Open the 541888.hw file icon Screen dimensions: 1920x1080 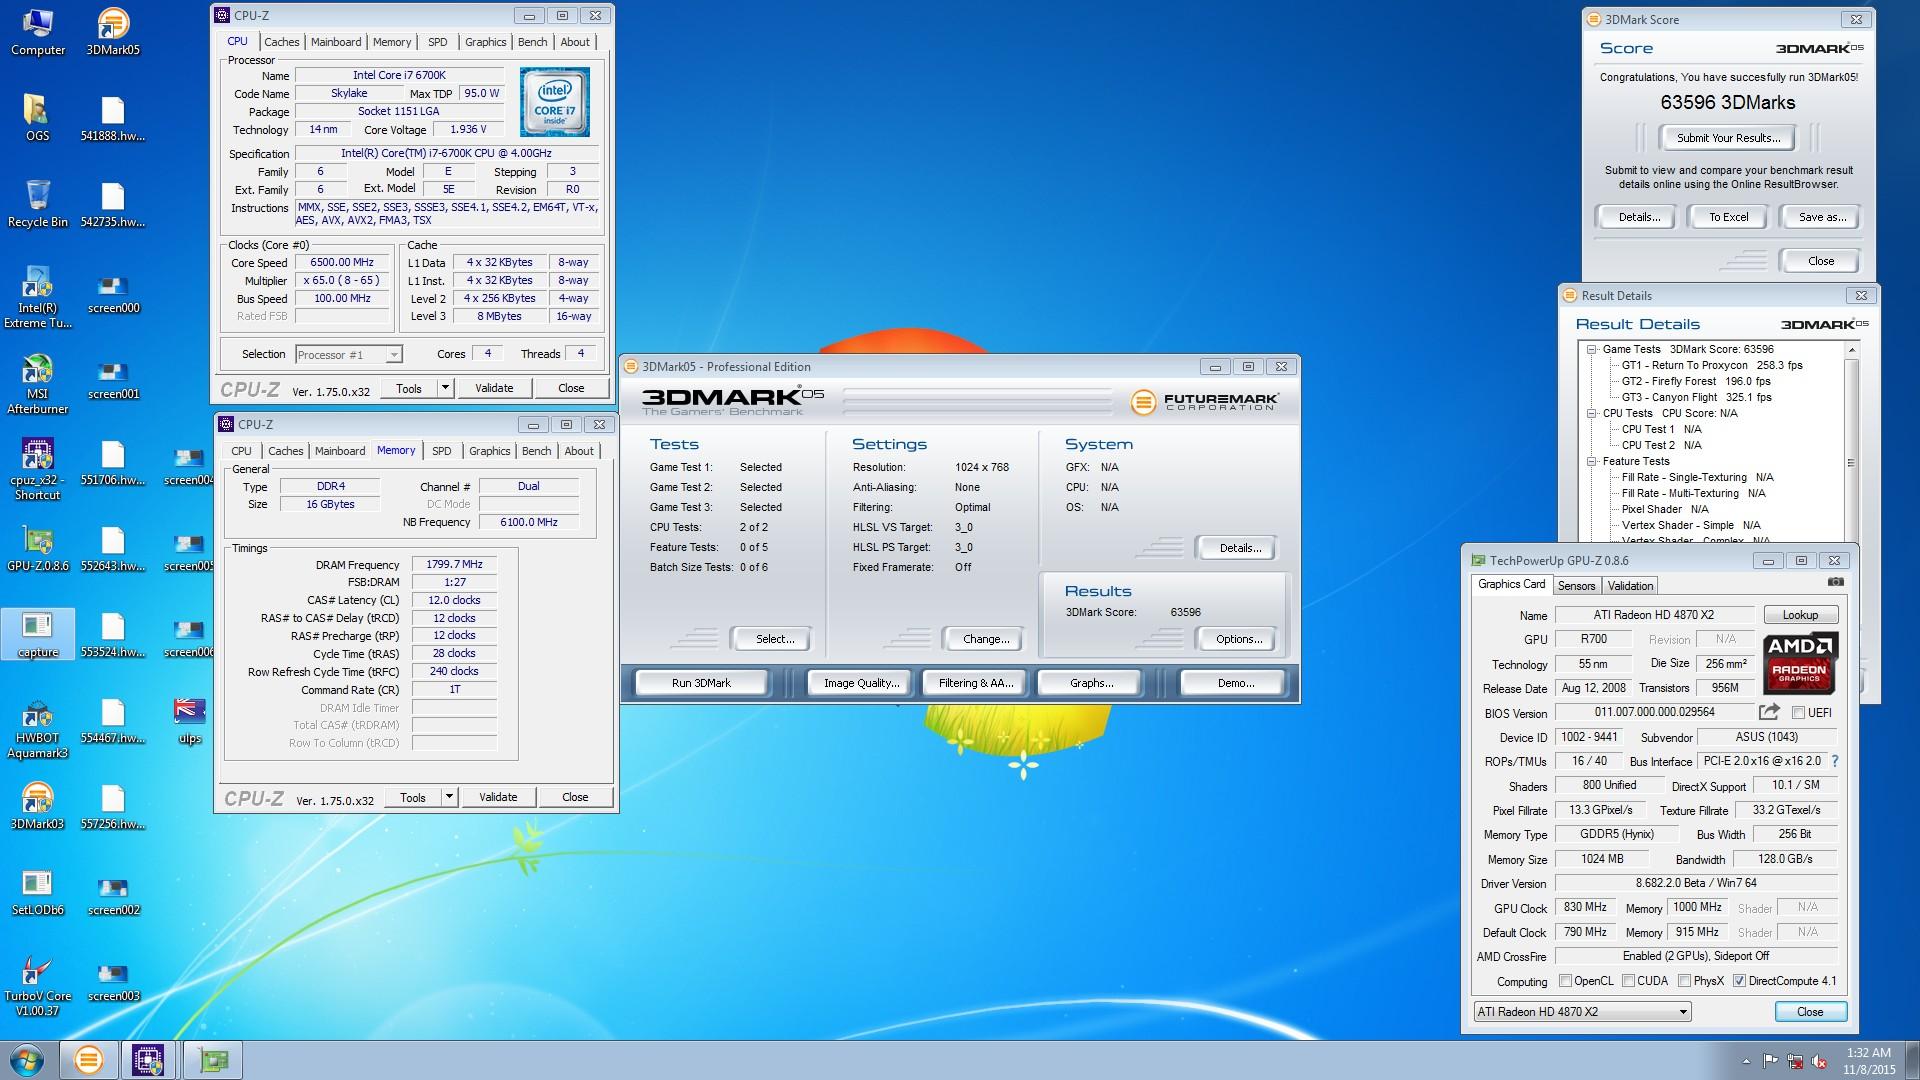(x=113, y=119)
